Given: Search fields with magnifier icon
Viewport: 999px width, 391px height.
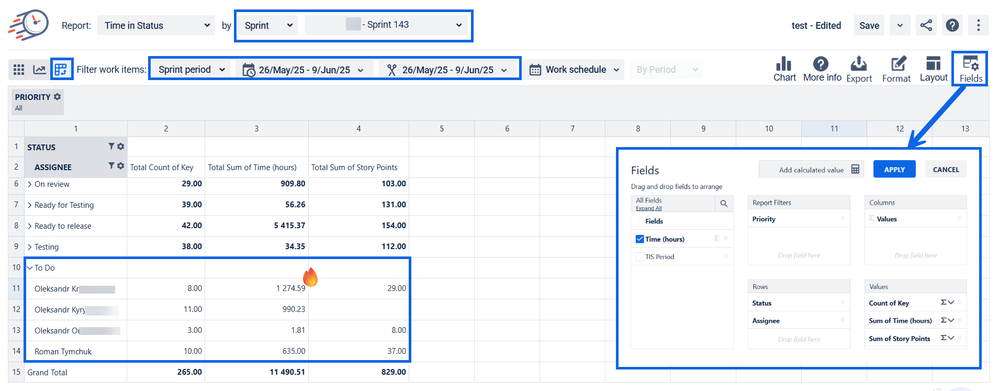Looking at the screenshot, I should [724, 204].
